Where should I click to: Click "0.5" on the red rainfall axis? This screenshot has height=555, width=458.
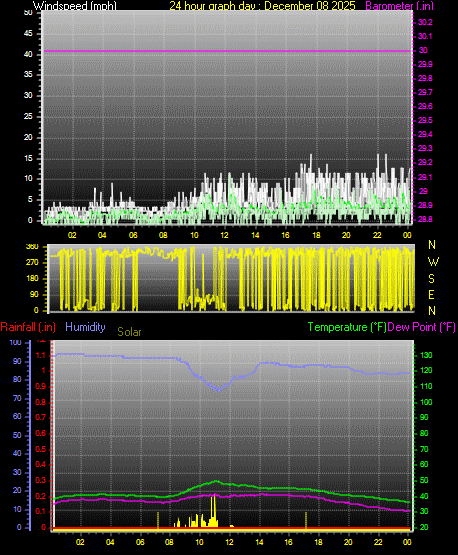click(x=41, y=449)
